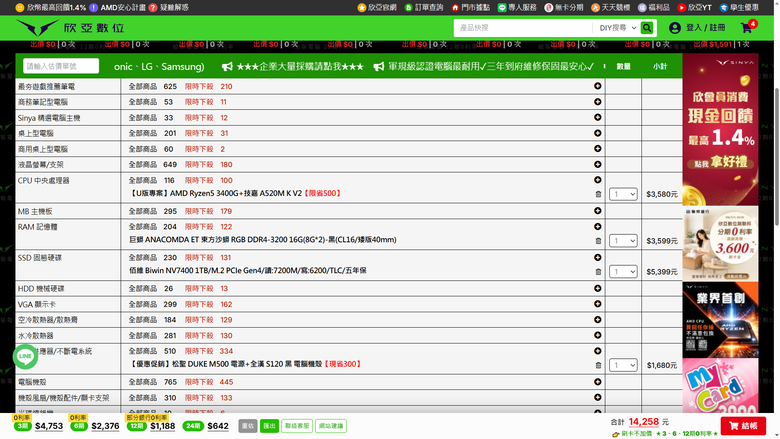
Task: Click 全部商品 link in MB 主機板 row
Action: pos(143,211)
